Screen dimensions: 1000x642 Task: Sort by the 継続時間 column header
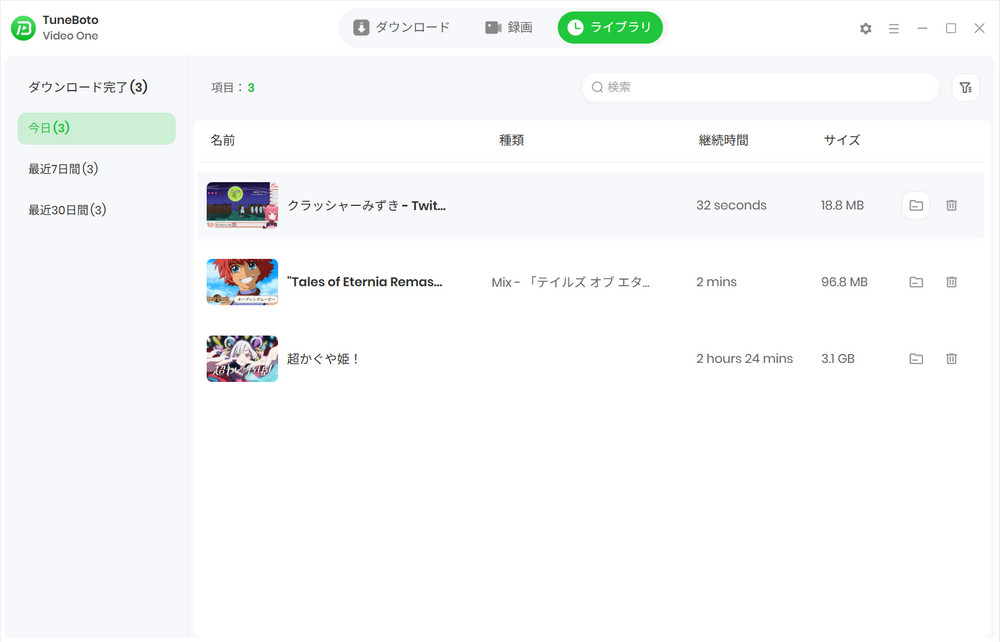coord(723,140)
